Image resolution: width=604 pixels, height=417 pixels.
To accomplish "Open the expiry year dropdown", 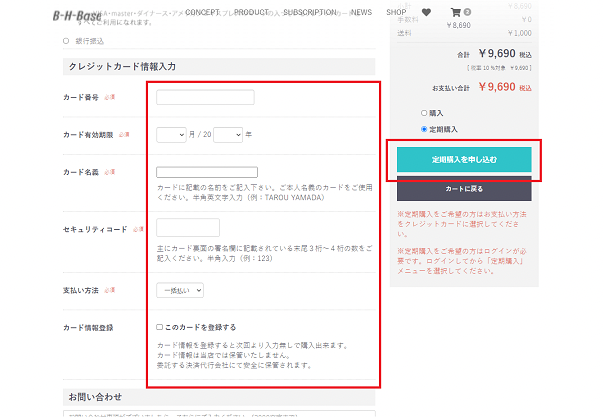I will 228,135.
